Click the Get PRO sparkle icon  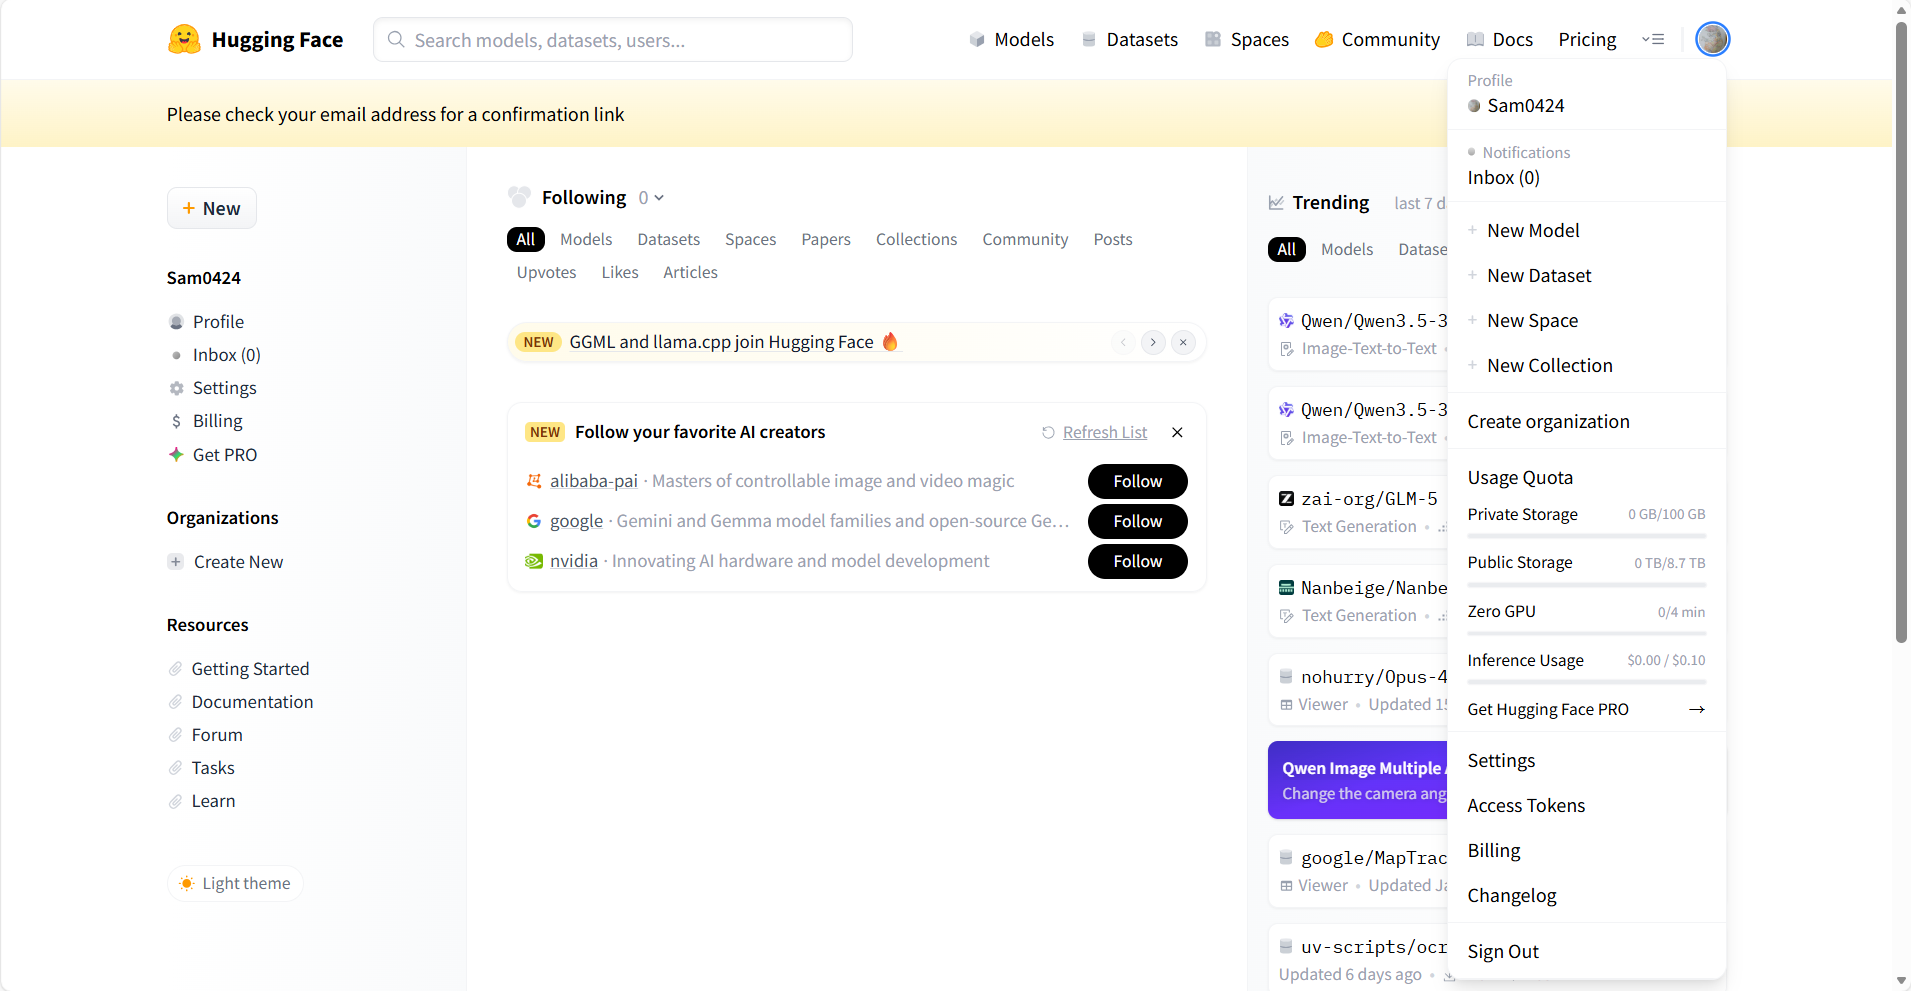(x=176, y=455)
